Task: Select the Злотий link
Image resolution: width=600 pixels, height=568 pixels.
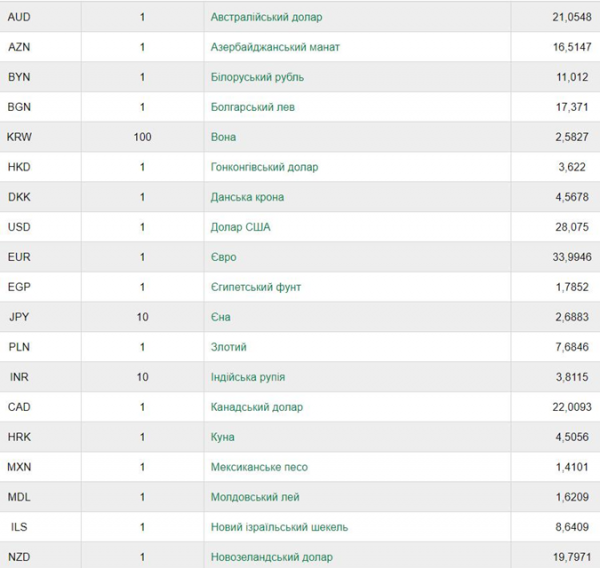Action: (228, 347)
